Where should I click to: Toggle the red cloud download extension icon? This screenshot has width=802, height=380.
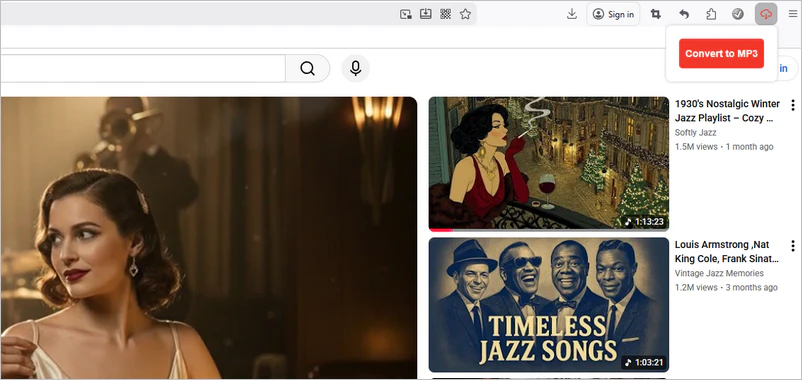point(766,14)
